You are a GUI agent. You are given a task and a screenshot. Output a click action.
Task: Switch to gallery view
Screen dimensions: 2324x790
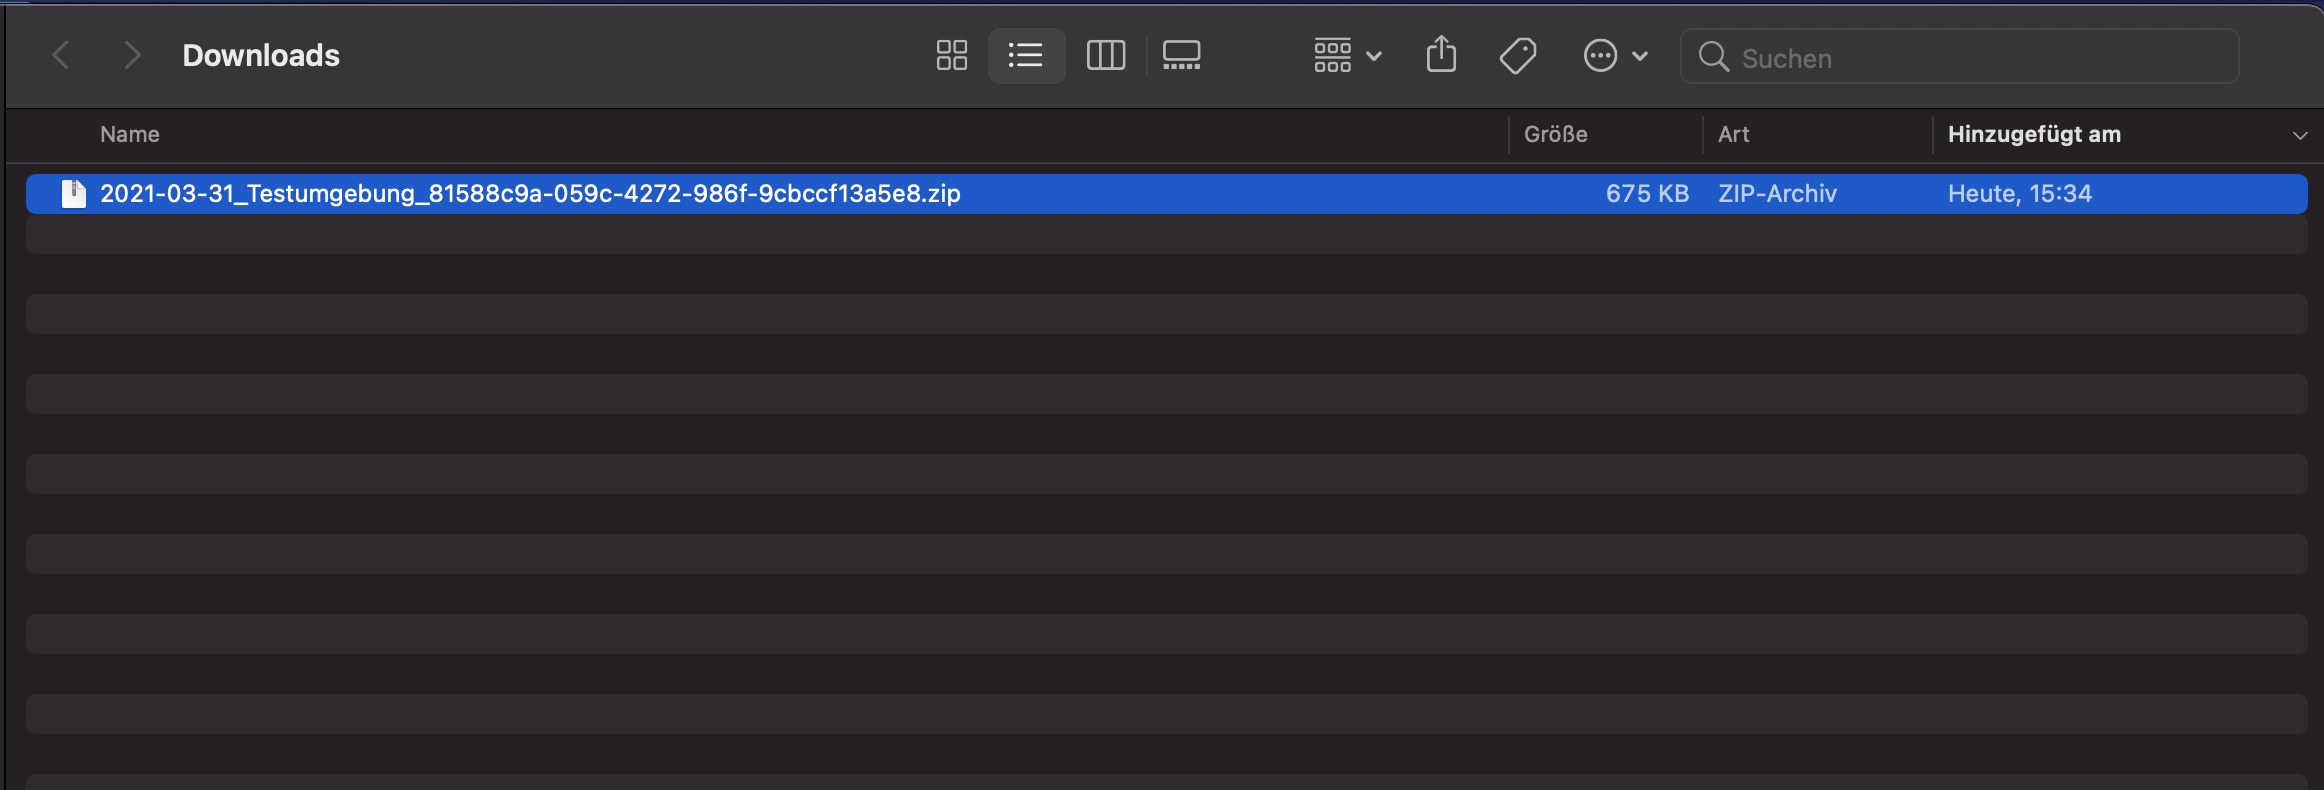[x=1181, y=55]
